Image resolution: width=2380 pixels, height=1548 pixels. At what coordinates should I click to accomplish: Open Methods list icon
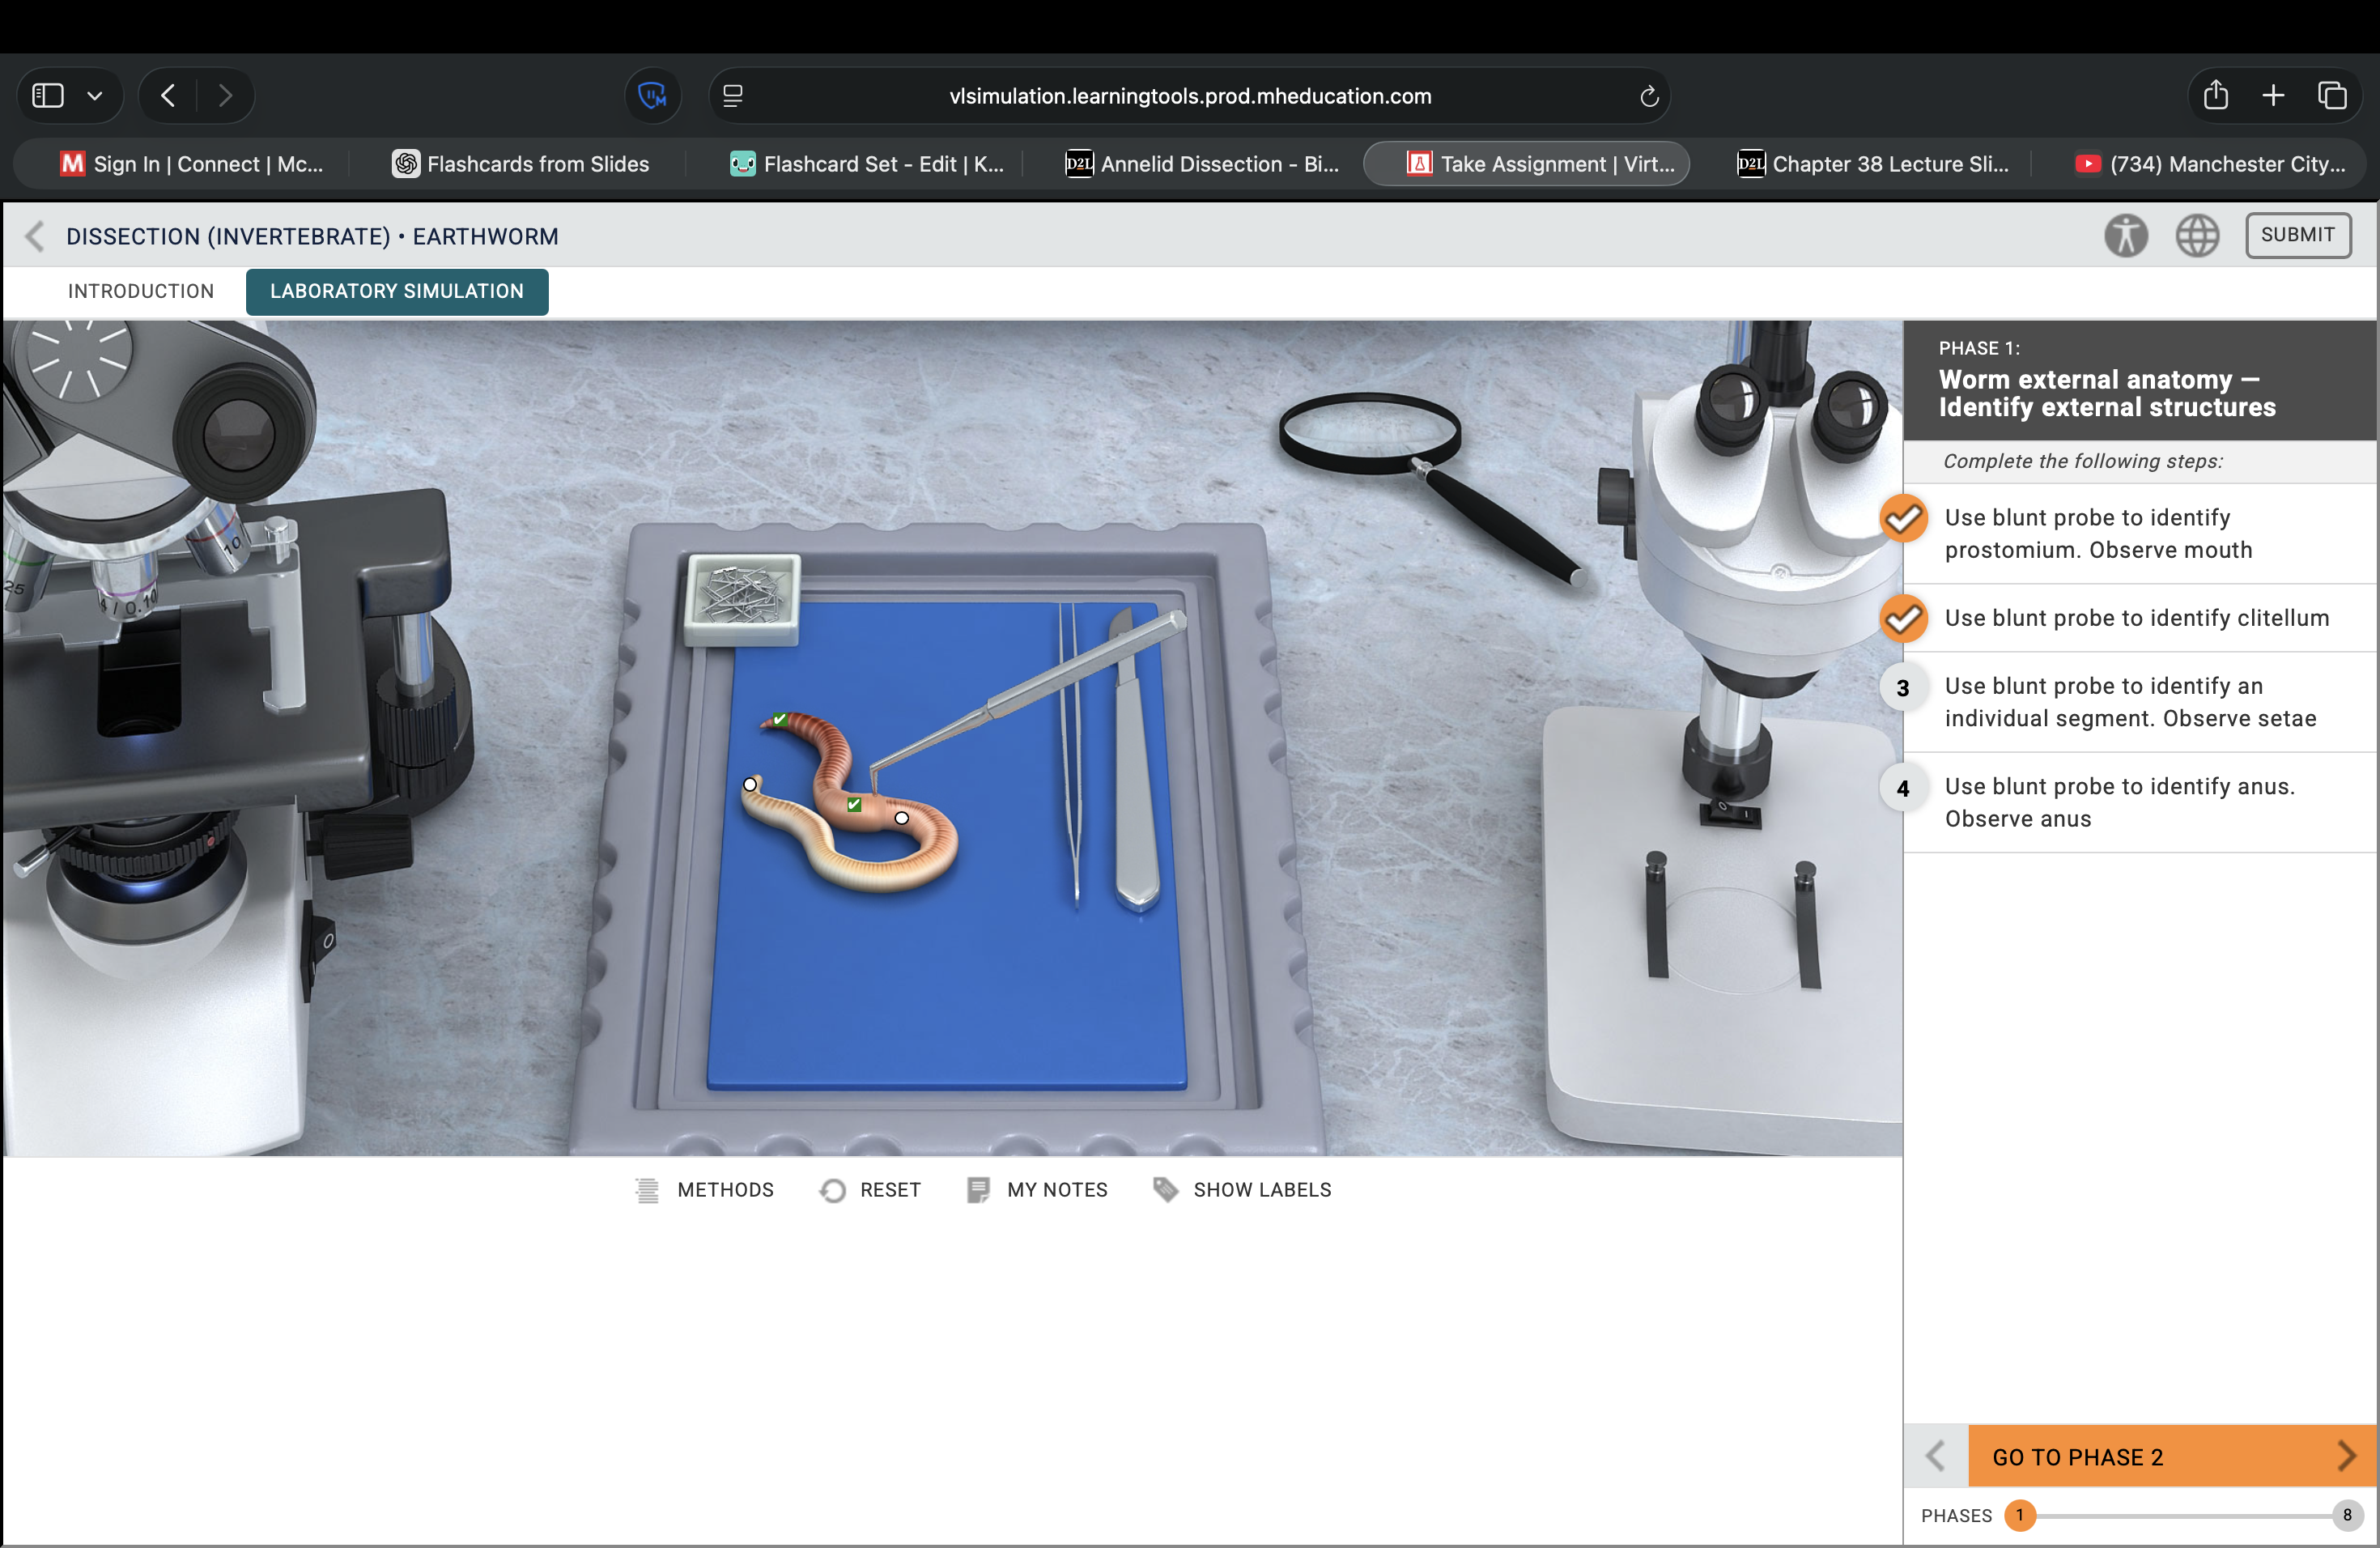click(647, 1190)
